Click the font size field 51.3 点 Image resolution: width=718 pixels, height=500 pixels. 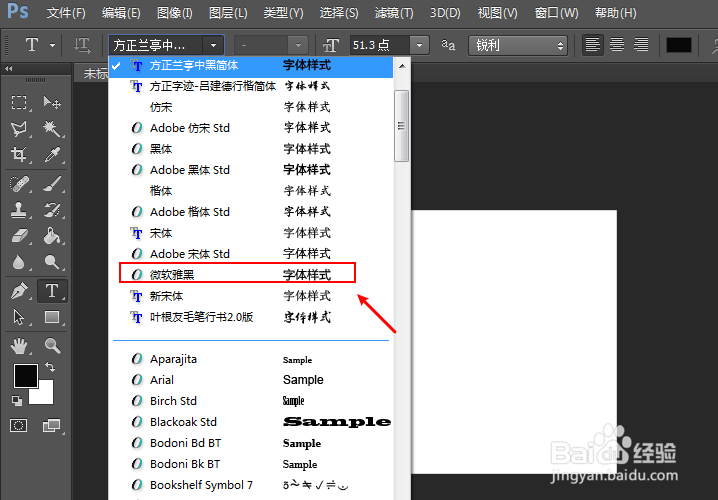pos(380,45)
